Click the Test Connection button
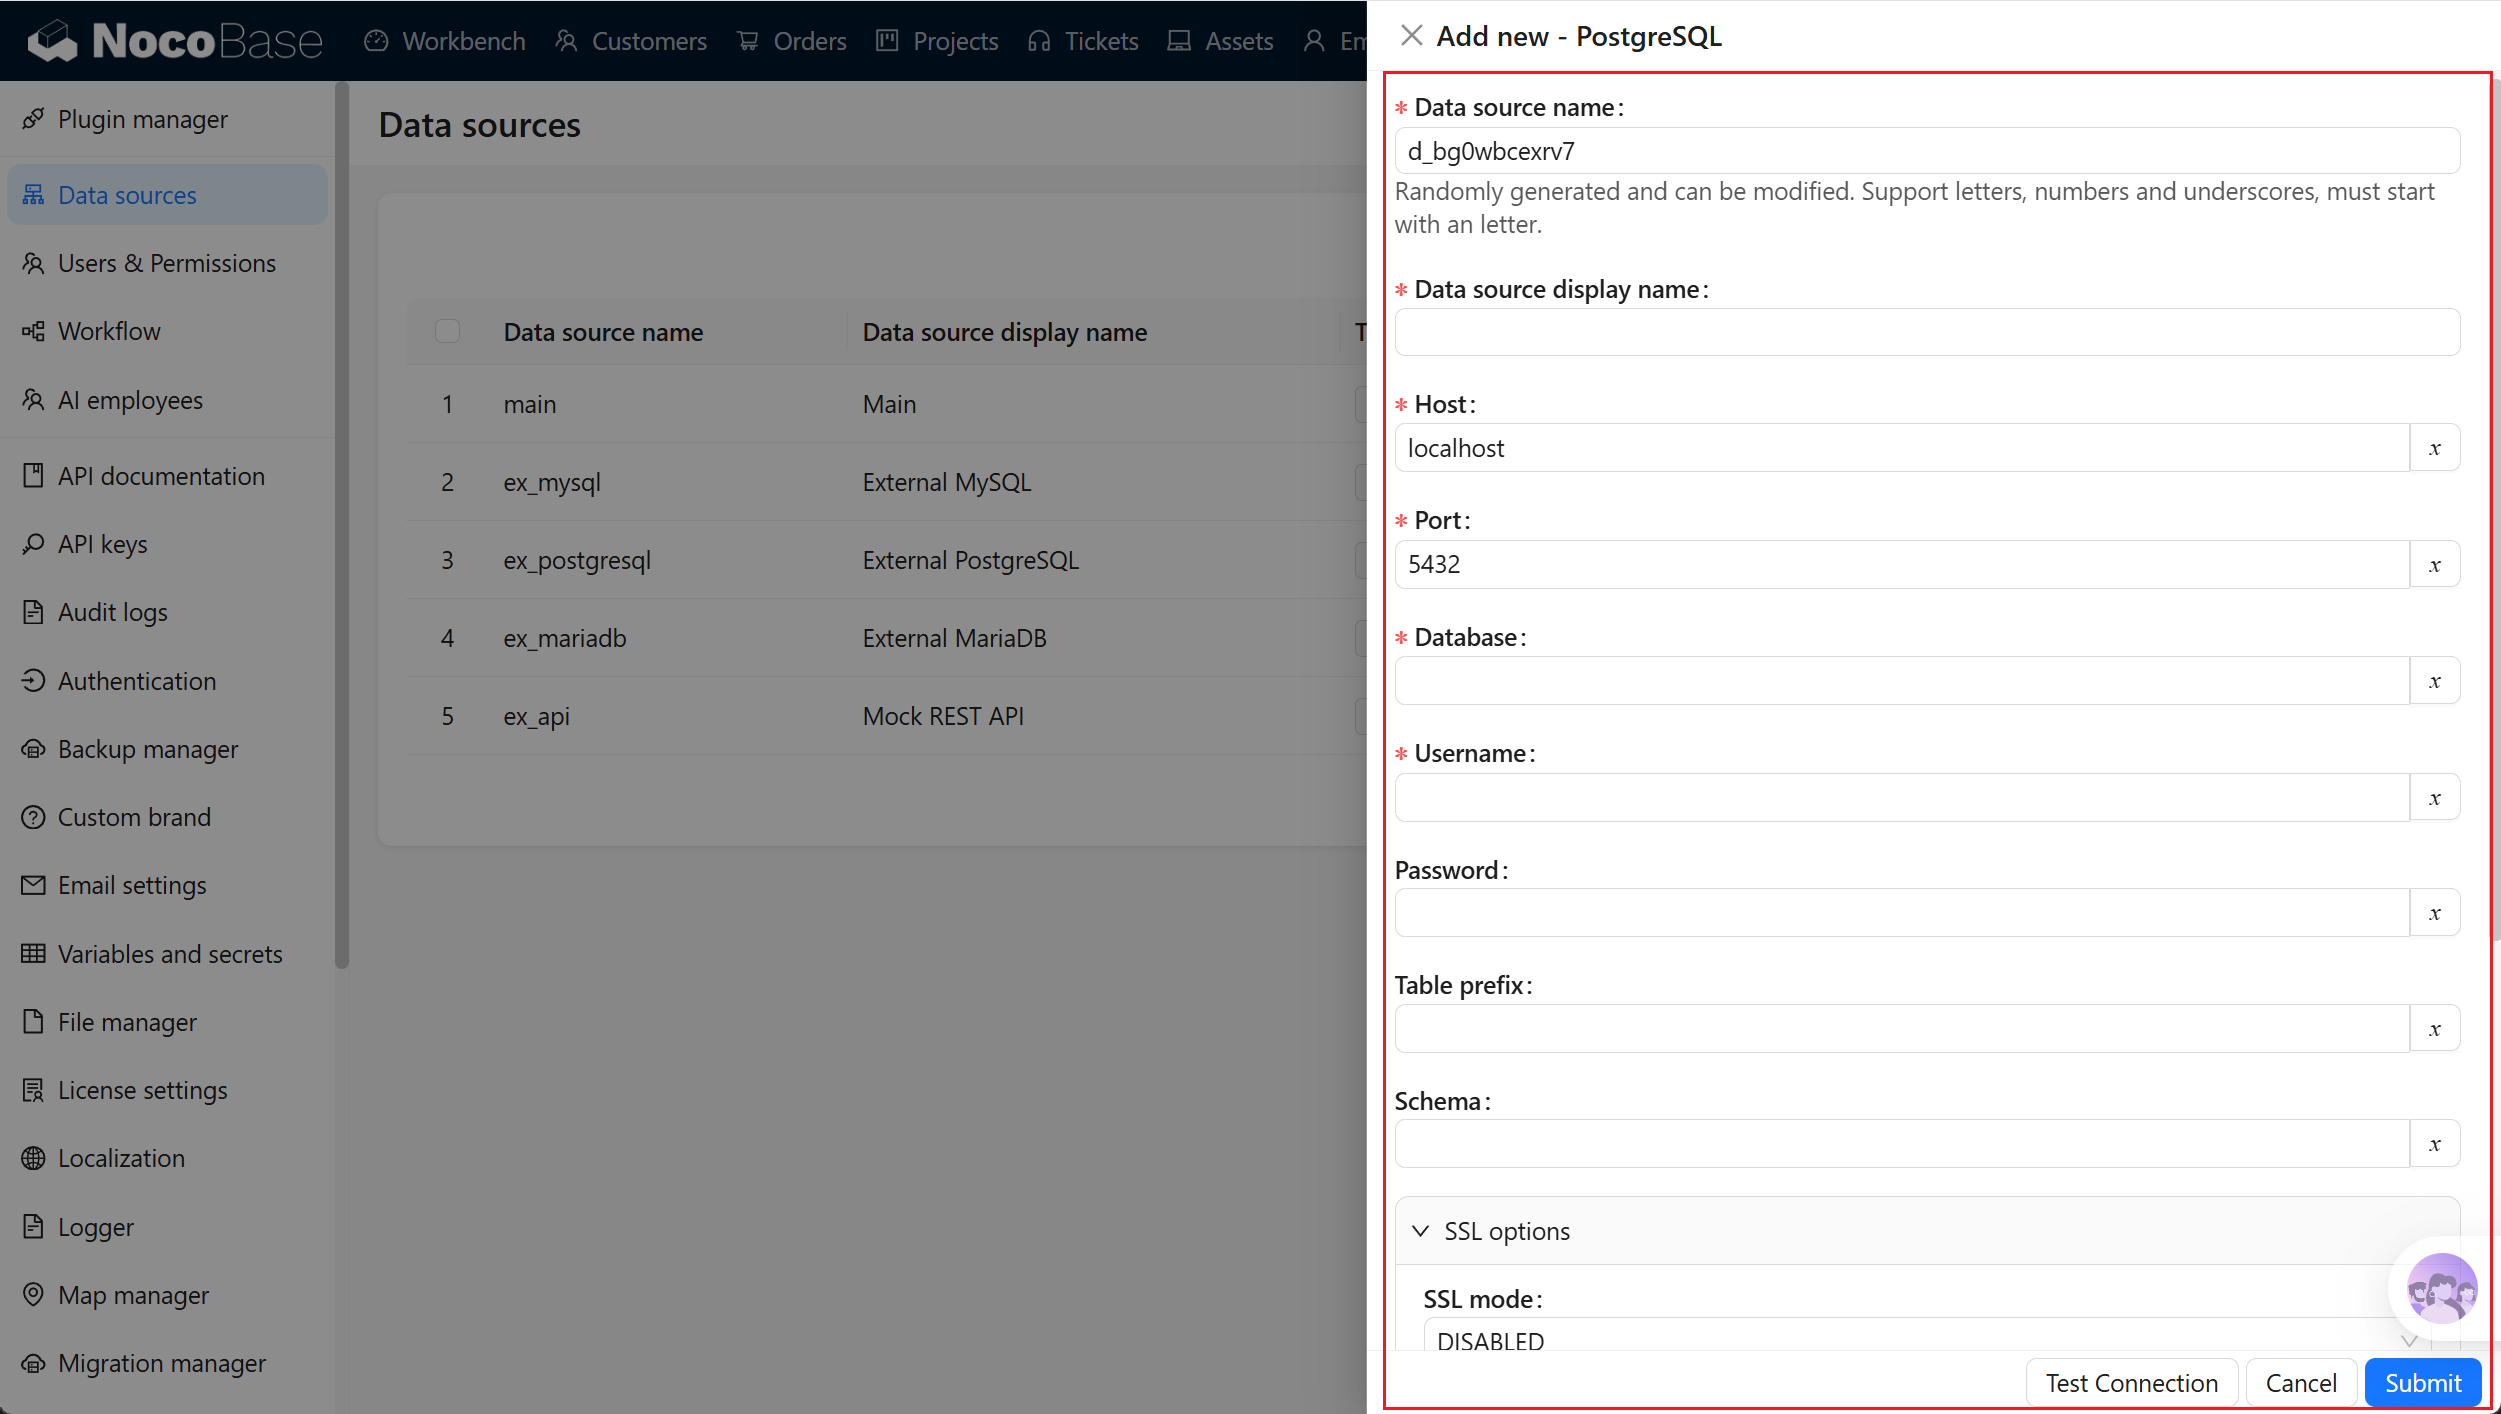The height and width of the screenshot is (1414, 2501). (2131, 1382)
